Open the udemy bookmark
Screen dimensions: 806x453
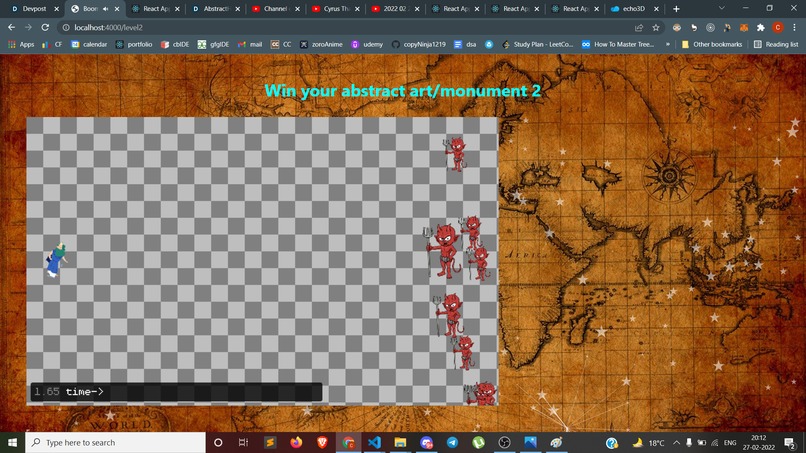pyautogui.click(x=367, y=44)
